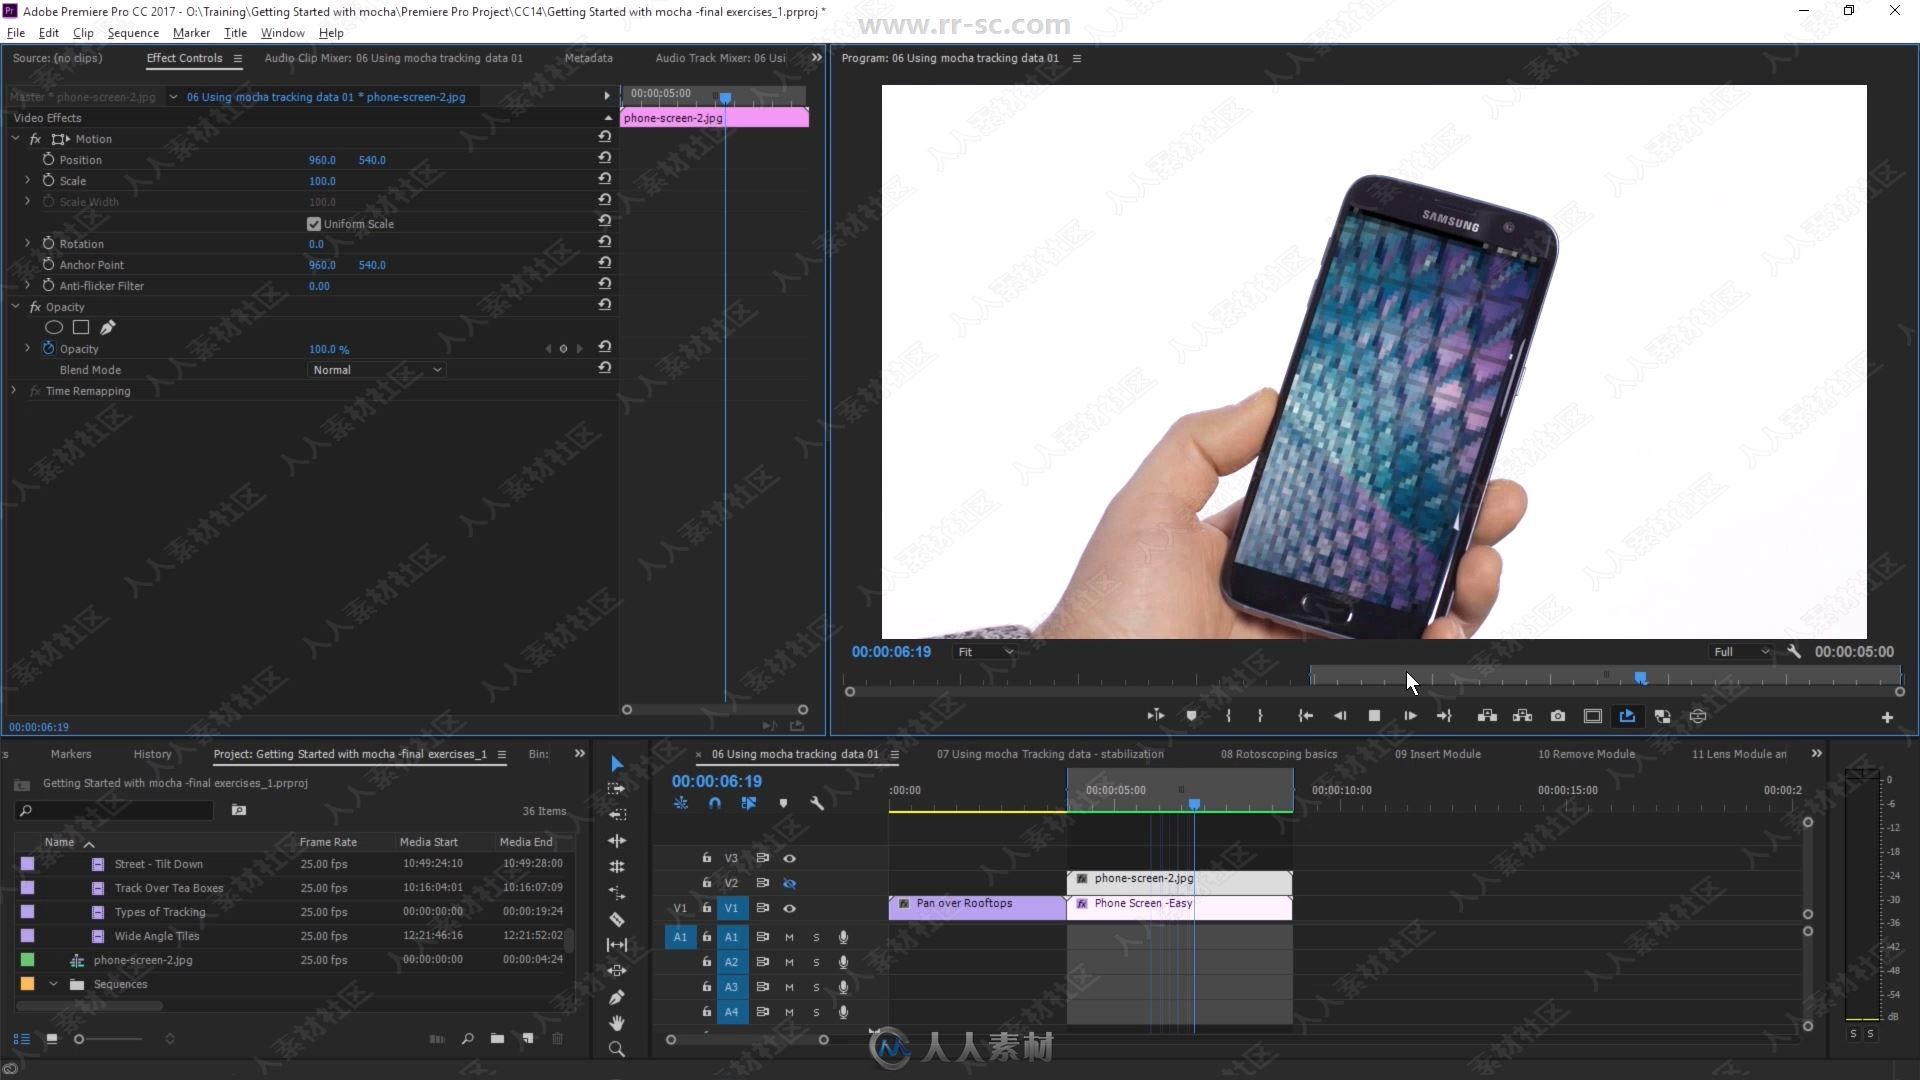Viewport: 1920px width, 1080px height.
Task: Switch to Metadata tab
Action: pyautogui.click(x=588, y=58)
